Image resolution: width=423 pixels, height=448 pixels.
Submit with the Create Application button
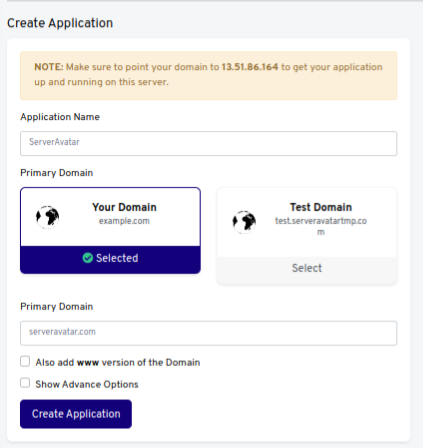[76, 414]
